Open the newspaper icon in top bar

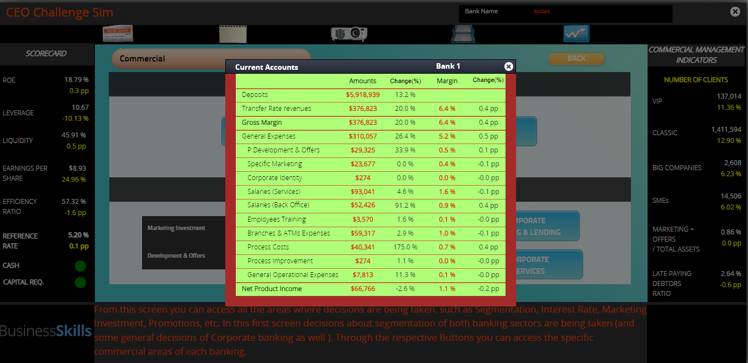click(x=118, y=33)
